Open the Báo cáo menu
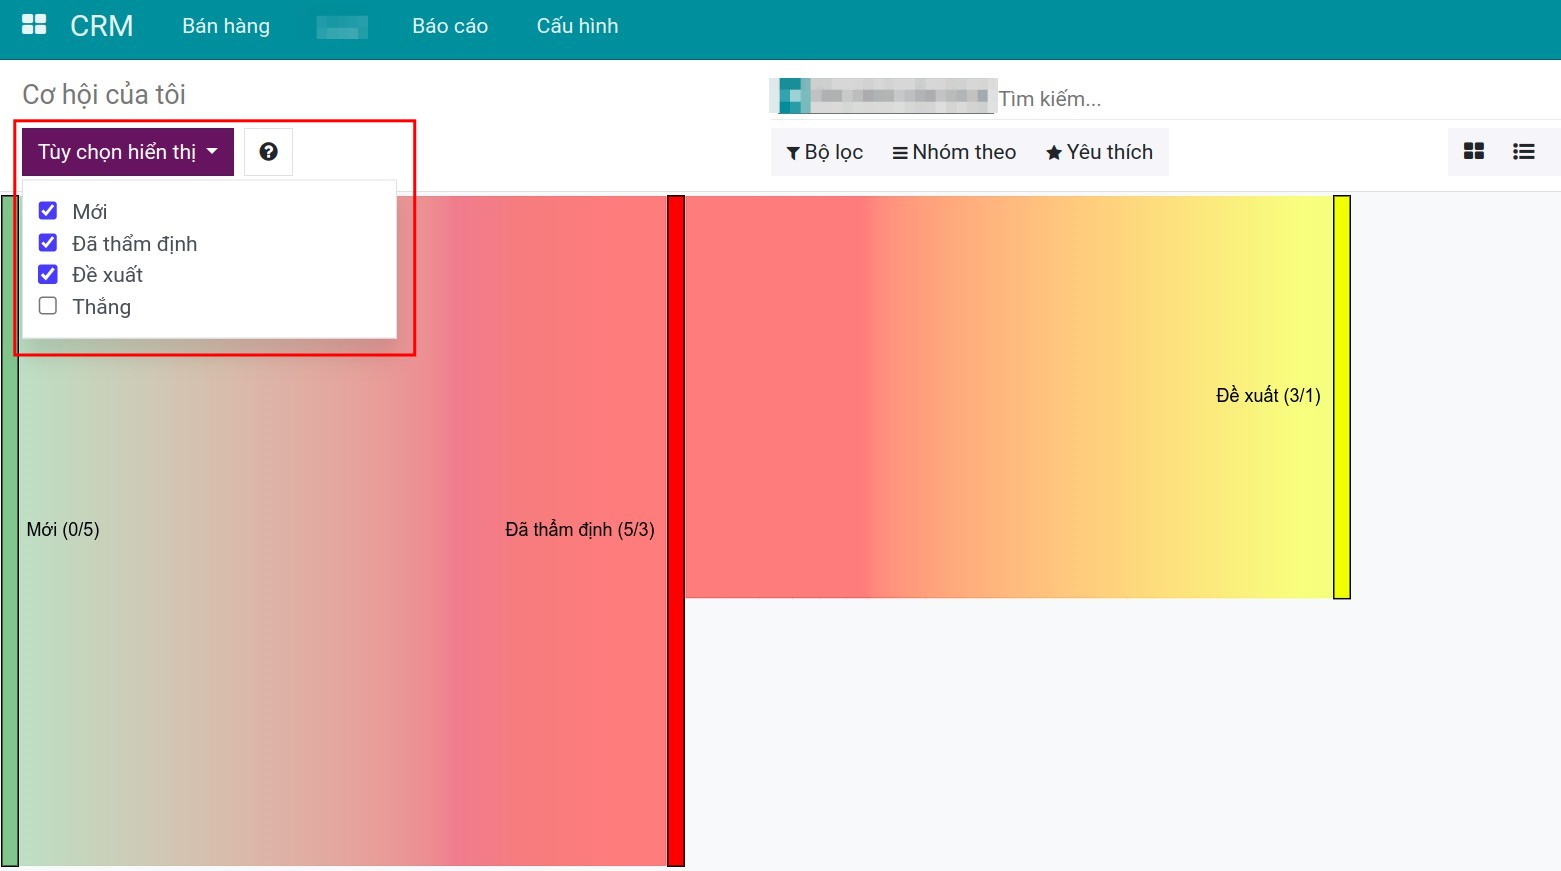Image resolution: width=1561 pixels, height=871 pixels. (450, 26)
